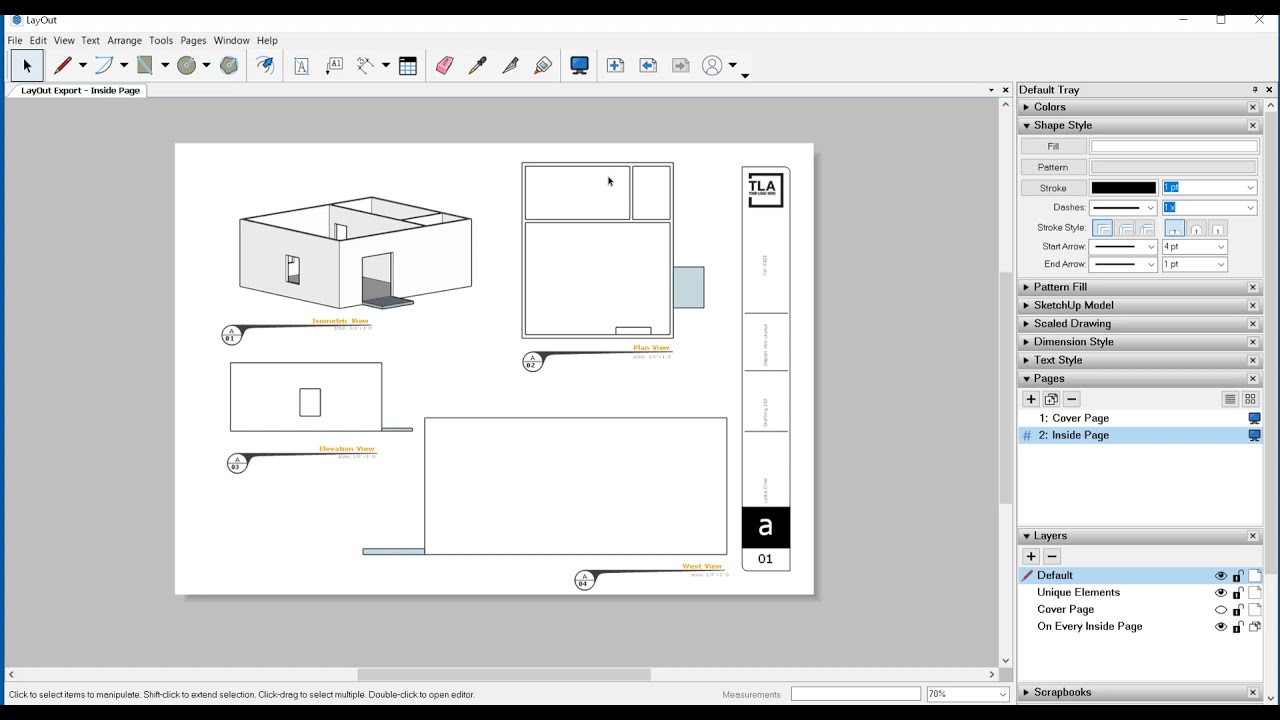Viewport: 1280px width, 720px height.
Task: Expand the Text Style panel
Action: coord(1026,360)
